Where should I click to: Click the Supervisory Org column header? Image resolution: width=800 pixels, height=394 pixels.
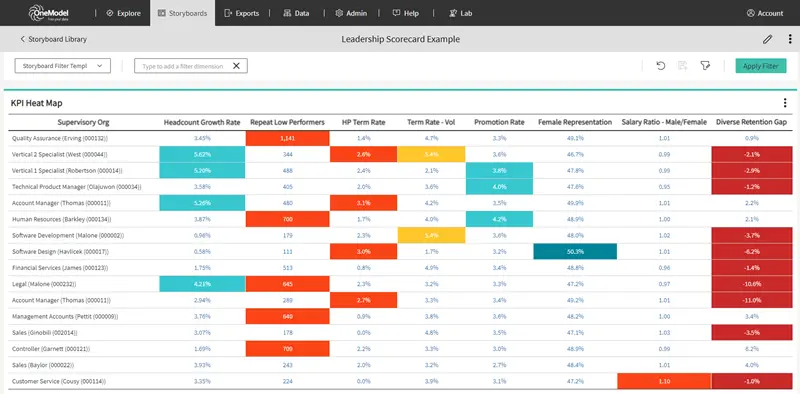83,122
